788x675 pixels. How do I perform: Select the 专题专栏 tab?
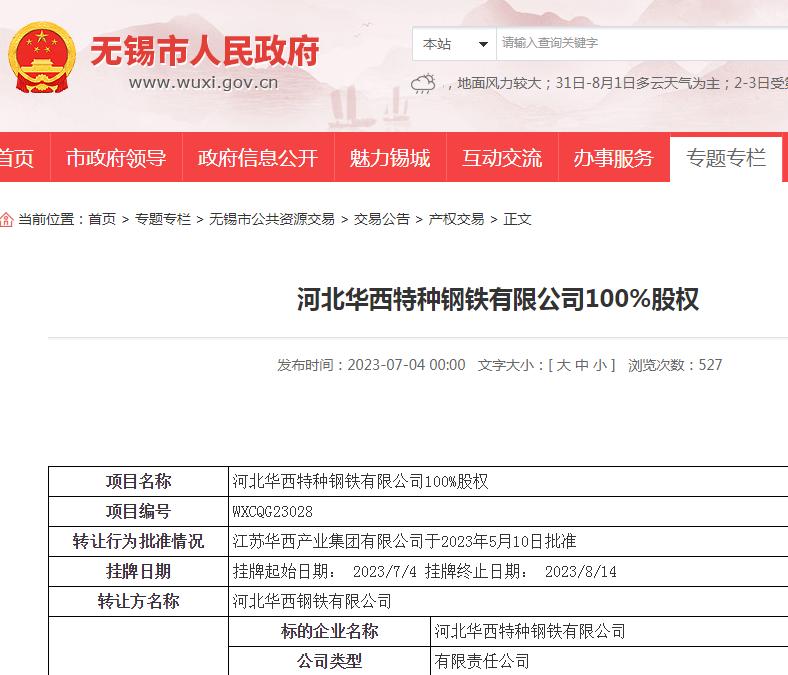click(x=725, y=157)
